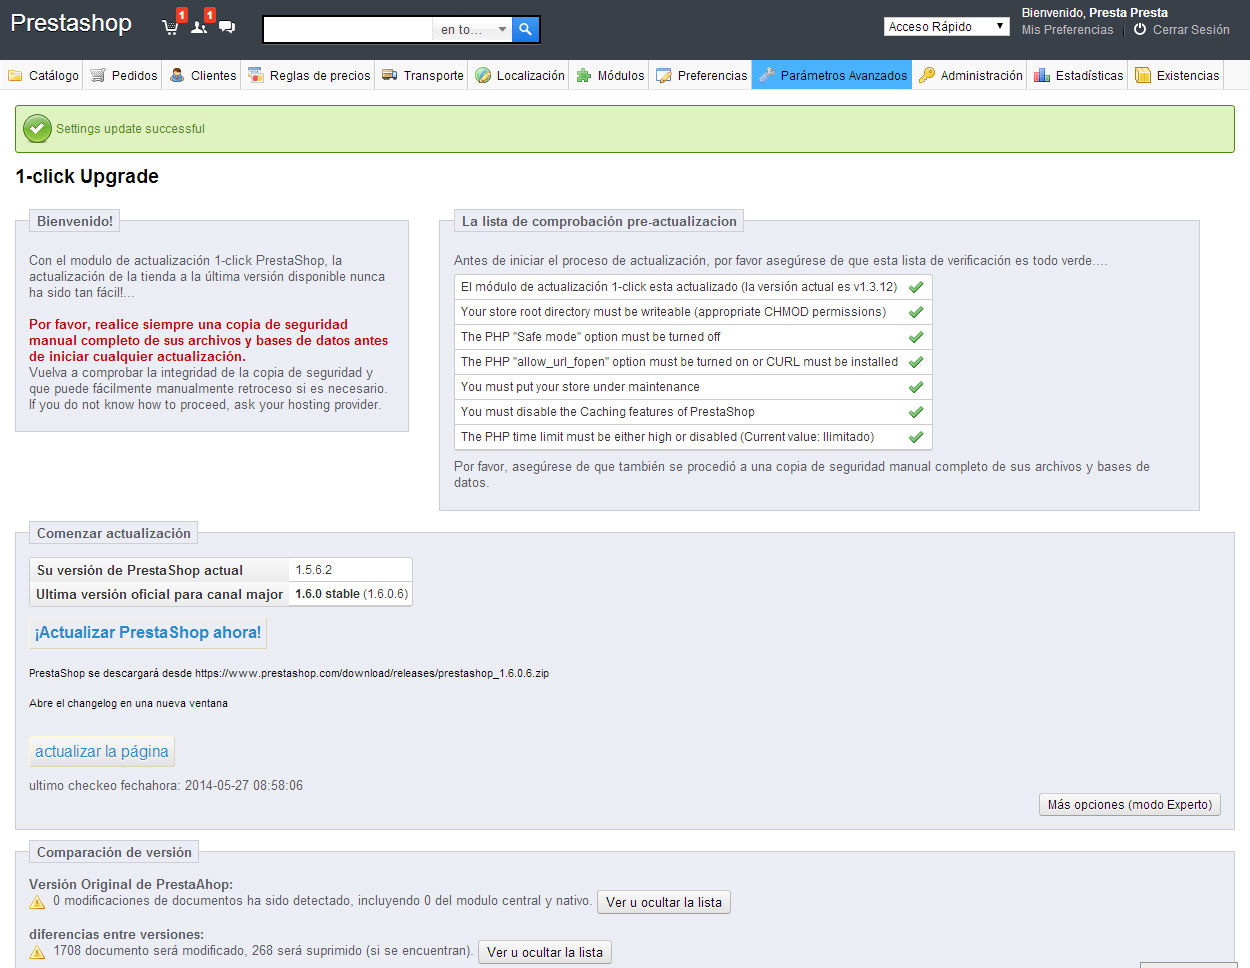Click the checkmark for PHP time limit row

point(916,437)
